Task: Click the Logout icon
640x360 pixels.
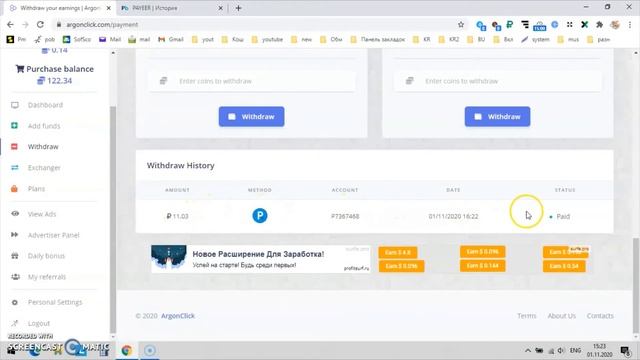Action: (x=15, y=323)
